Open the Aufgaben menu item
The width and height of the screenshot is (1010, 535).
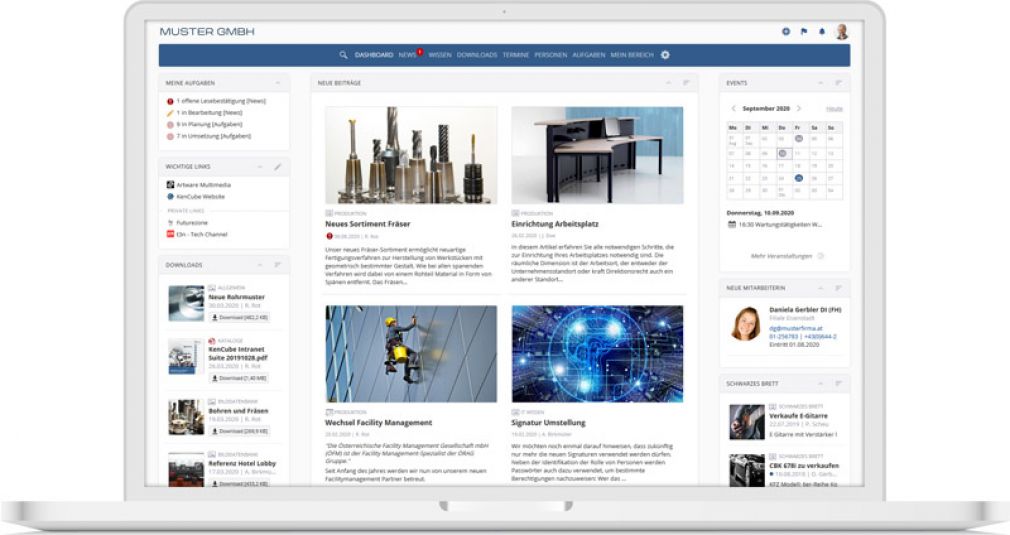point(589,55)
